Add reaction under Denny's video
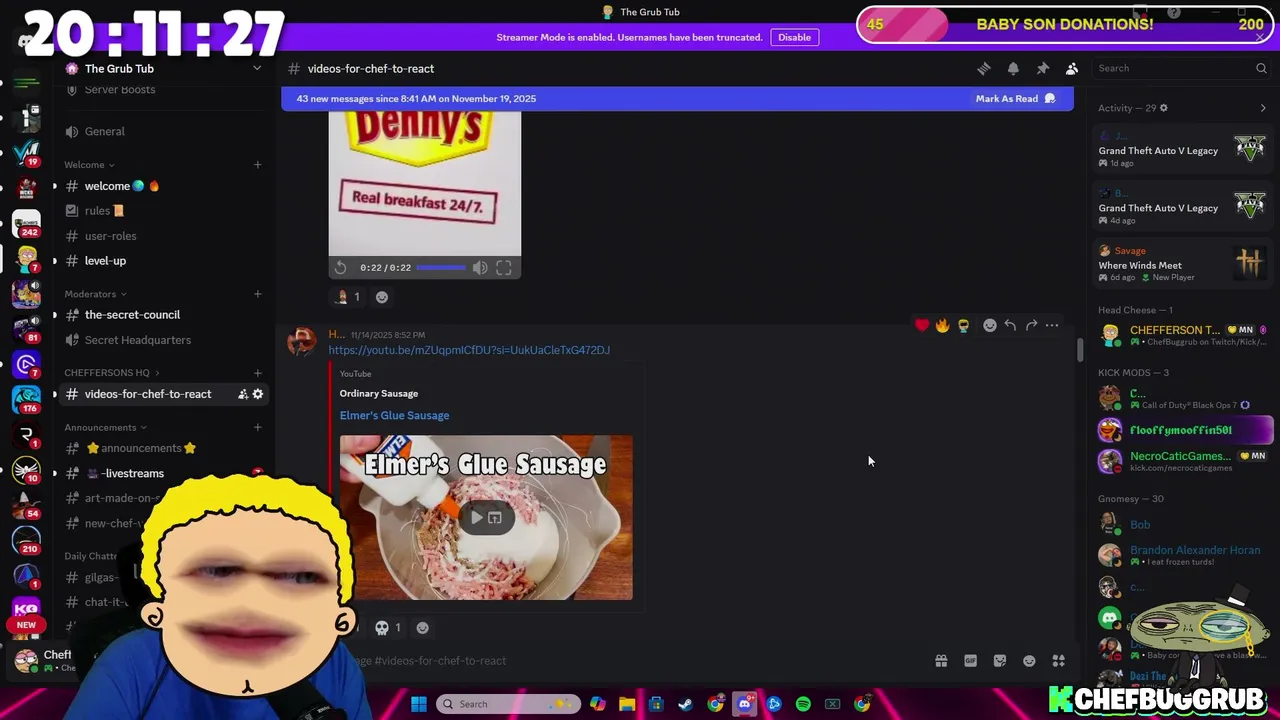This screenshot has height=720, width=1280. pos(381,297)
